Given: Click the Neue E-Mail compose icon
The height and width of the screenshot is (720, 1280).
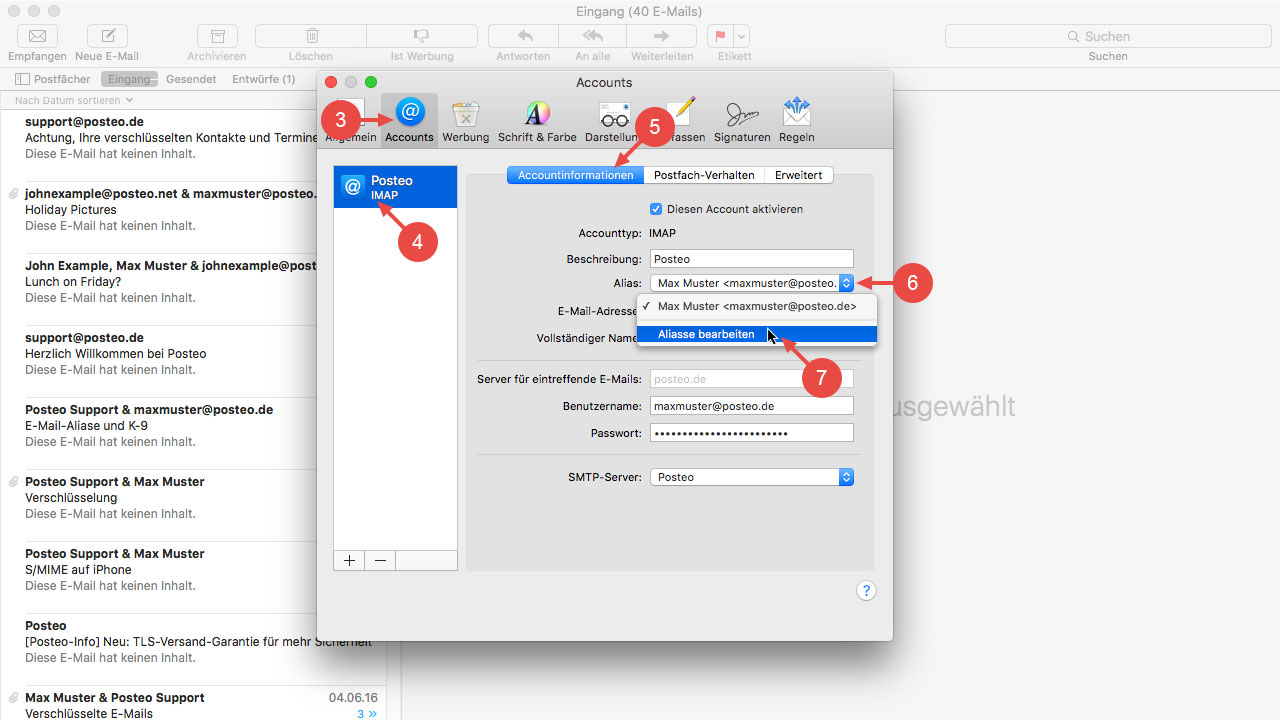Looking at the screenshot, I should pyautogui.click(x=107, y=37).
